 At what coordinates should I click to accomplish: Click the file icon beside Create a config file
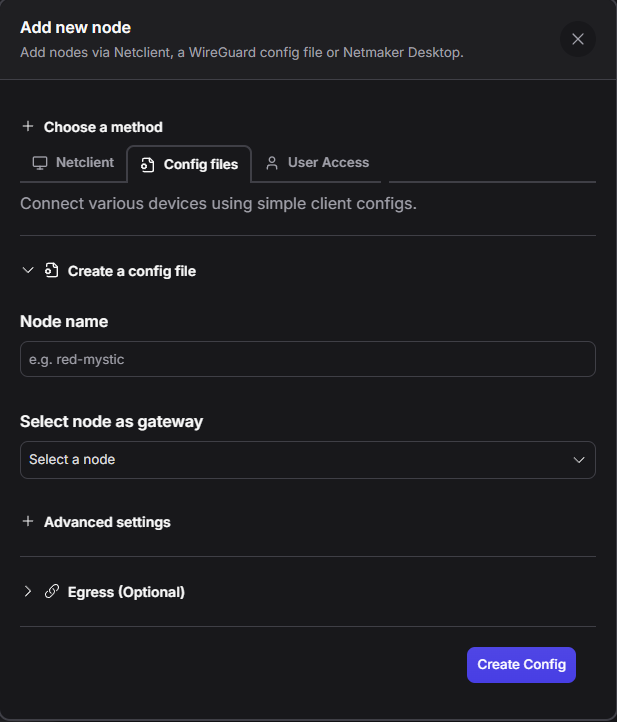tap(52, 271)
